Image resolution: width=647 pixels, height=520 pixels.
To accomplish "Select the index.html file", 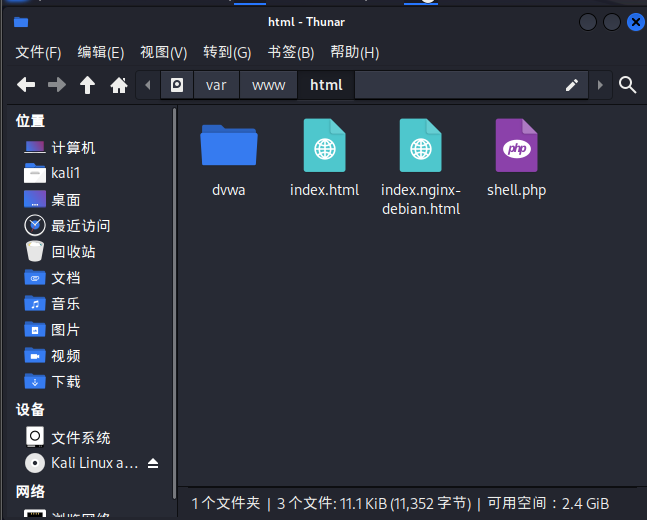I will [324, 158].
